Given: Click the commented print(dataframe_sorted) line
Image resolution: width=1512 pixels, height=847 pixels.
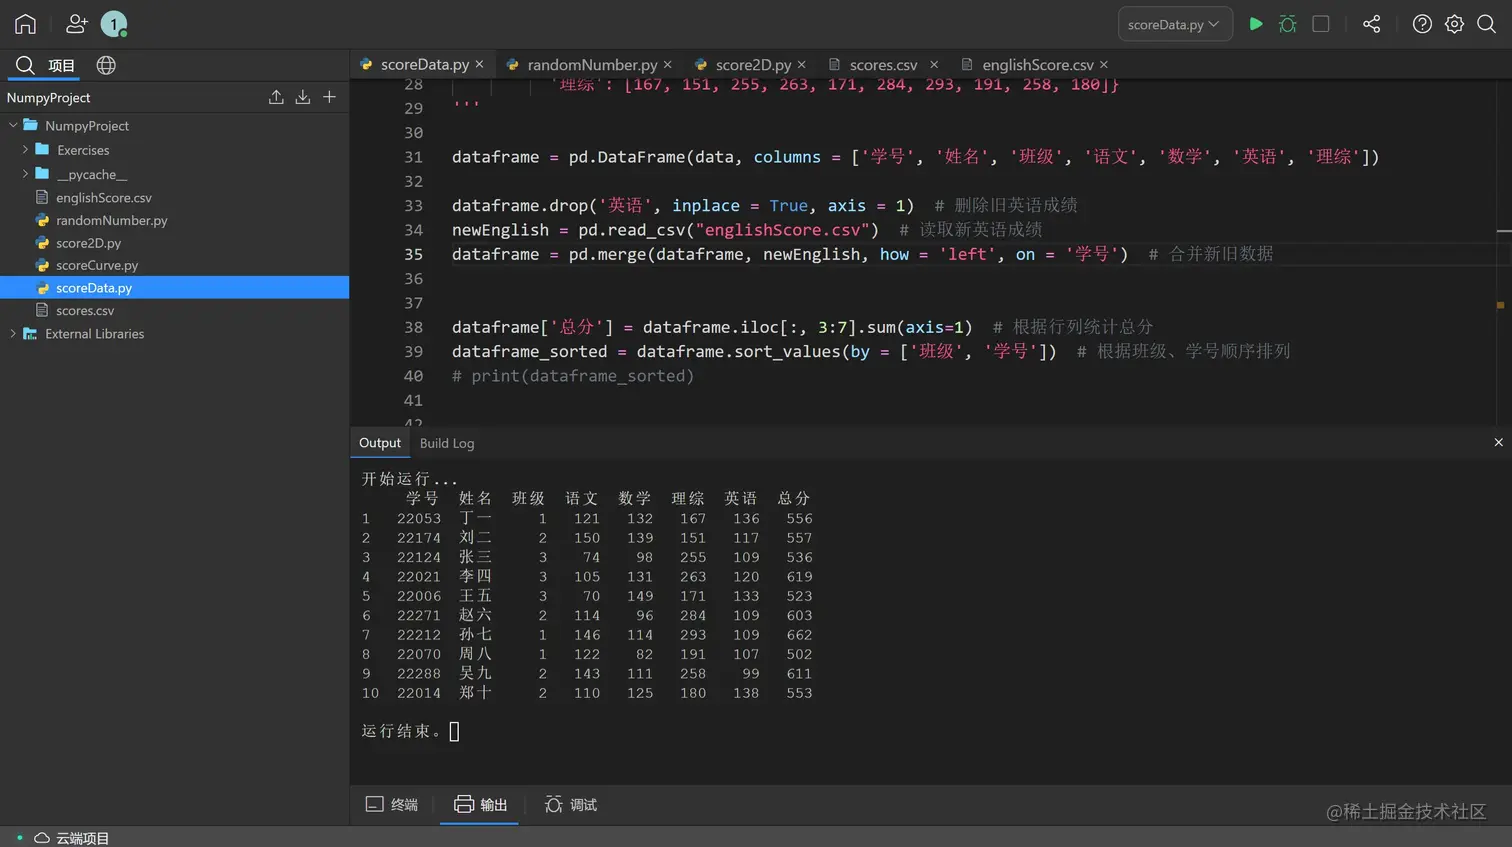Looking at the screenshot, I should coord(573,376).
